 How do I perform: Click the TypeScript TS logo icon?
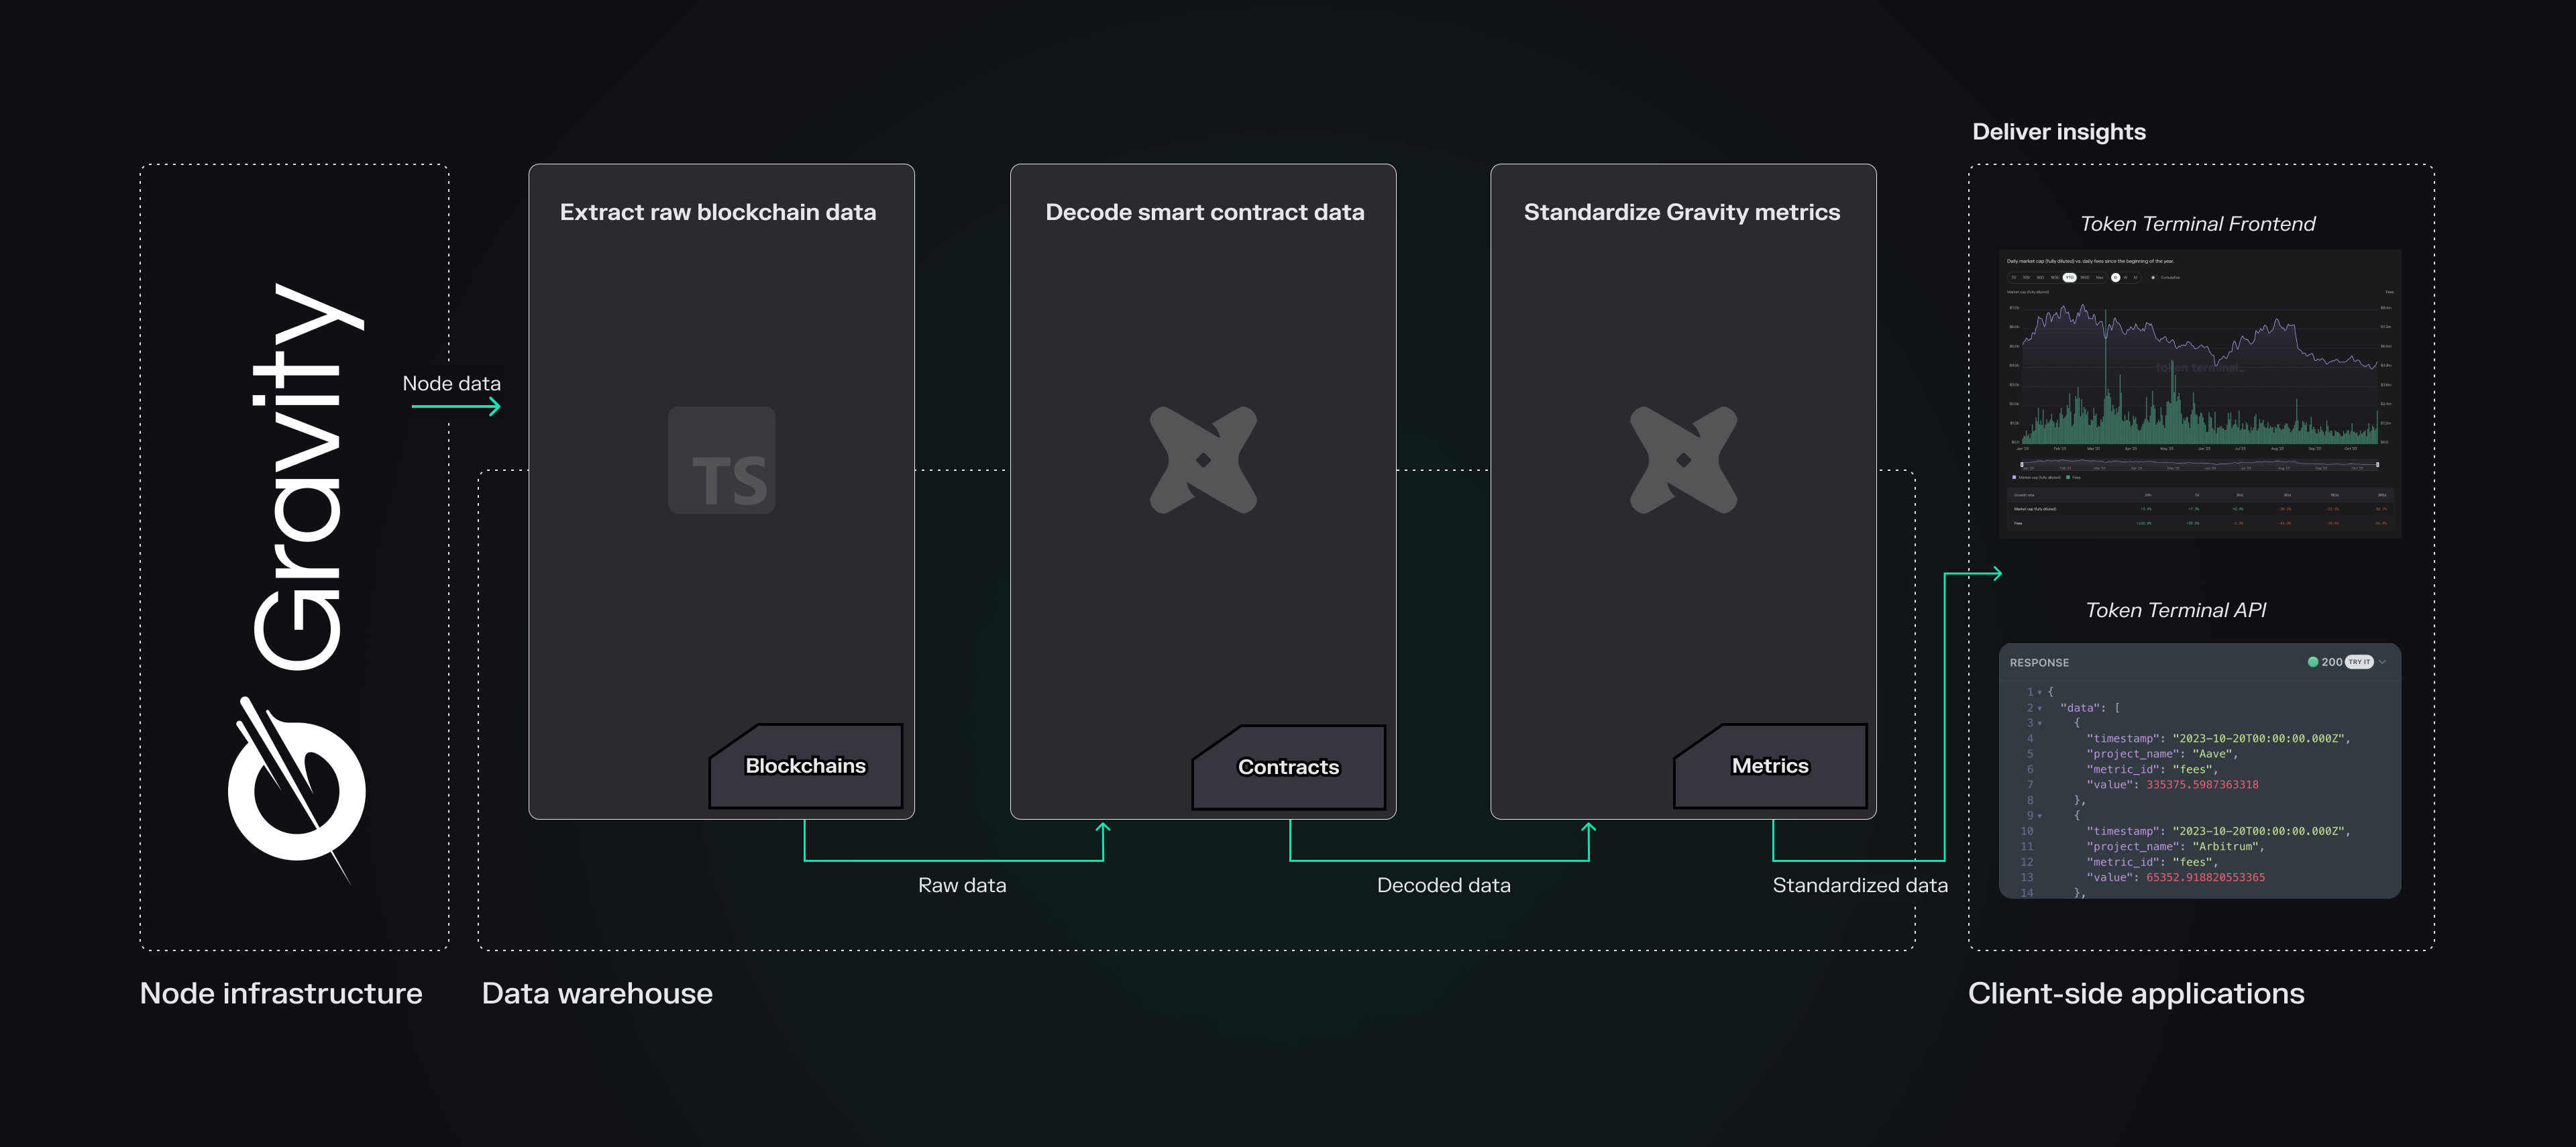coord(721,460)
